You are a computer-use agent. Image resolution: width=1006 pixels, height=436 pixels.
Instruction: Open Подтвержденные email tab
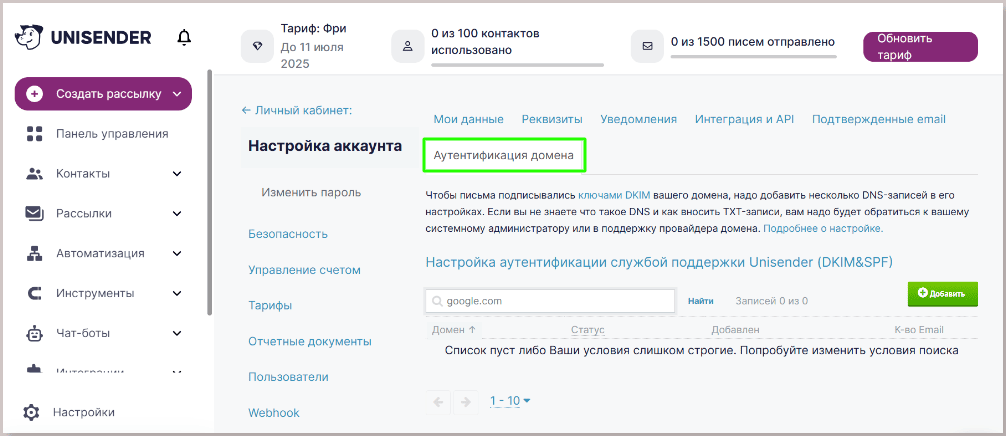[x=878, y=119]
